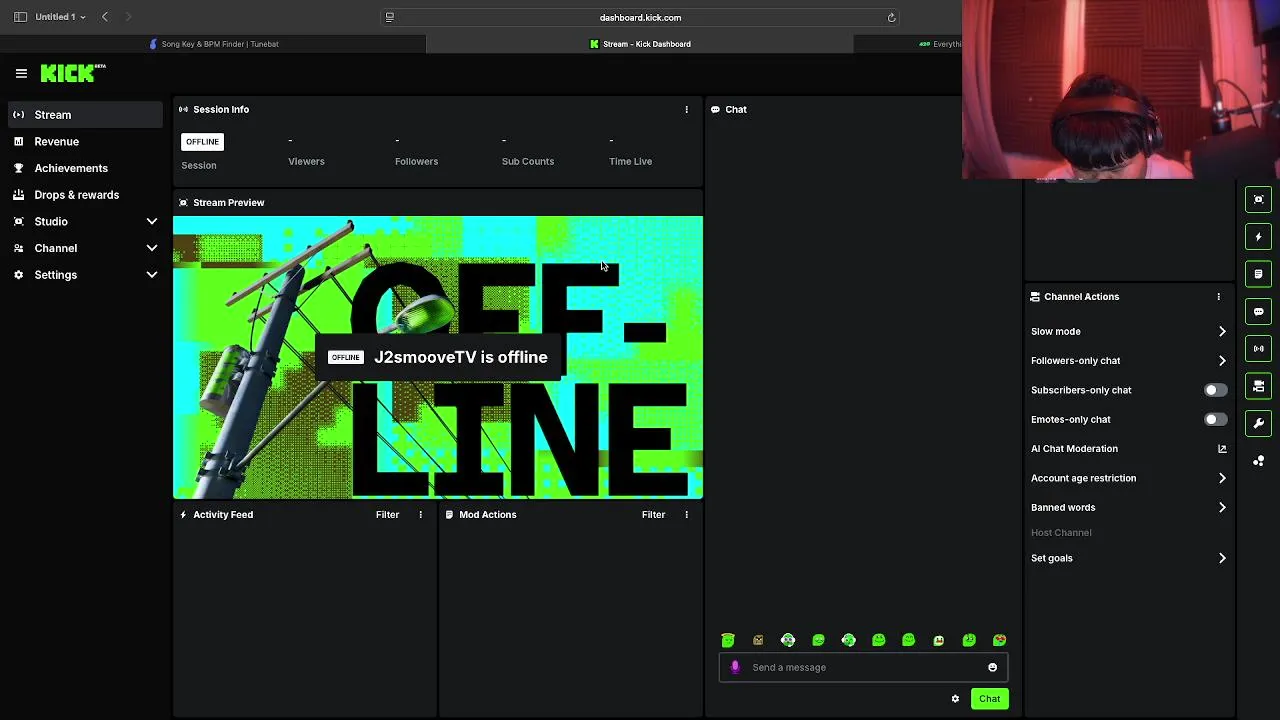This screenshot has height=720, width=1280.
Task: Open the Channel Actions three-dot menu
Action: pyautogui.click(x=1218, y=296)
